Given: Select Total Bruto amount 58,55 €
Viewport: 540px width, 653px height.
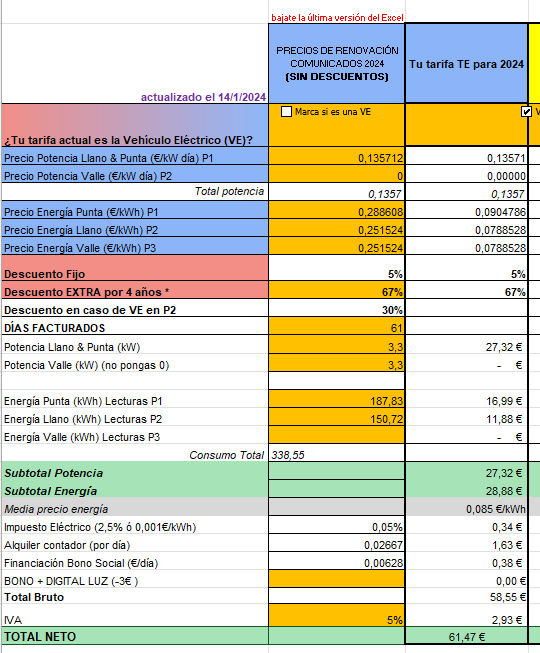Looking at the screenshot, I should click(x=467, y=597).
